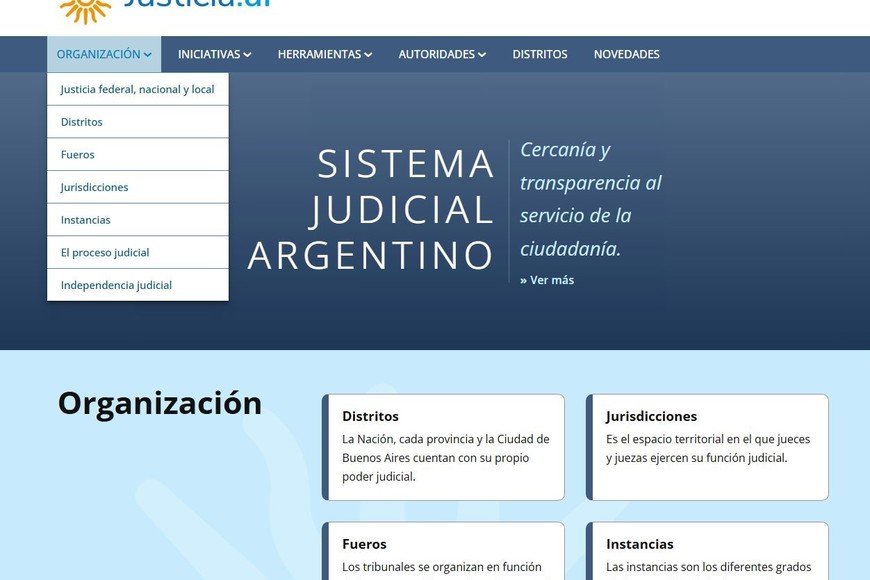Open Jurisdicciones from the dropdown list

click(x=94, y=187)
